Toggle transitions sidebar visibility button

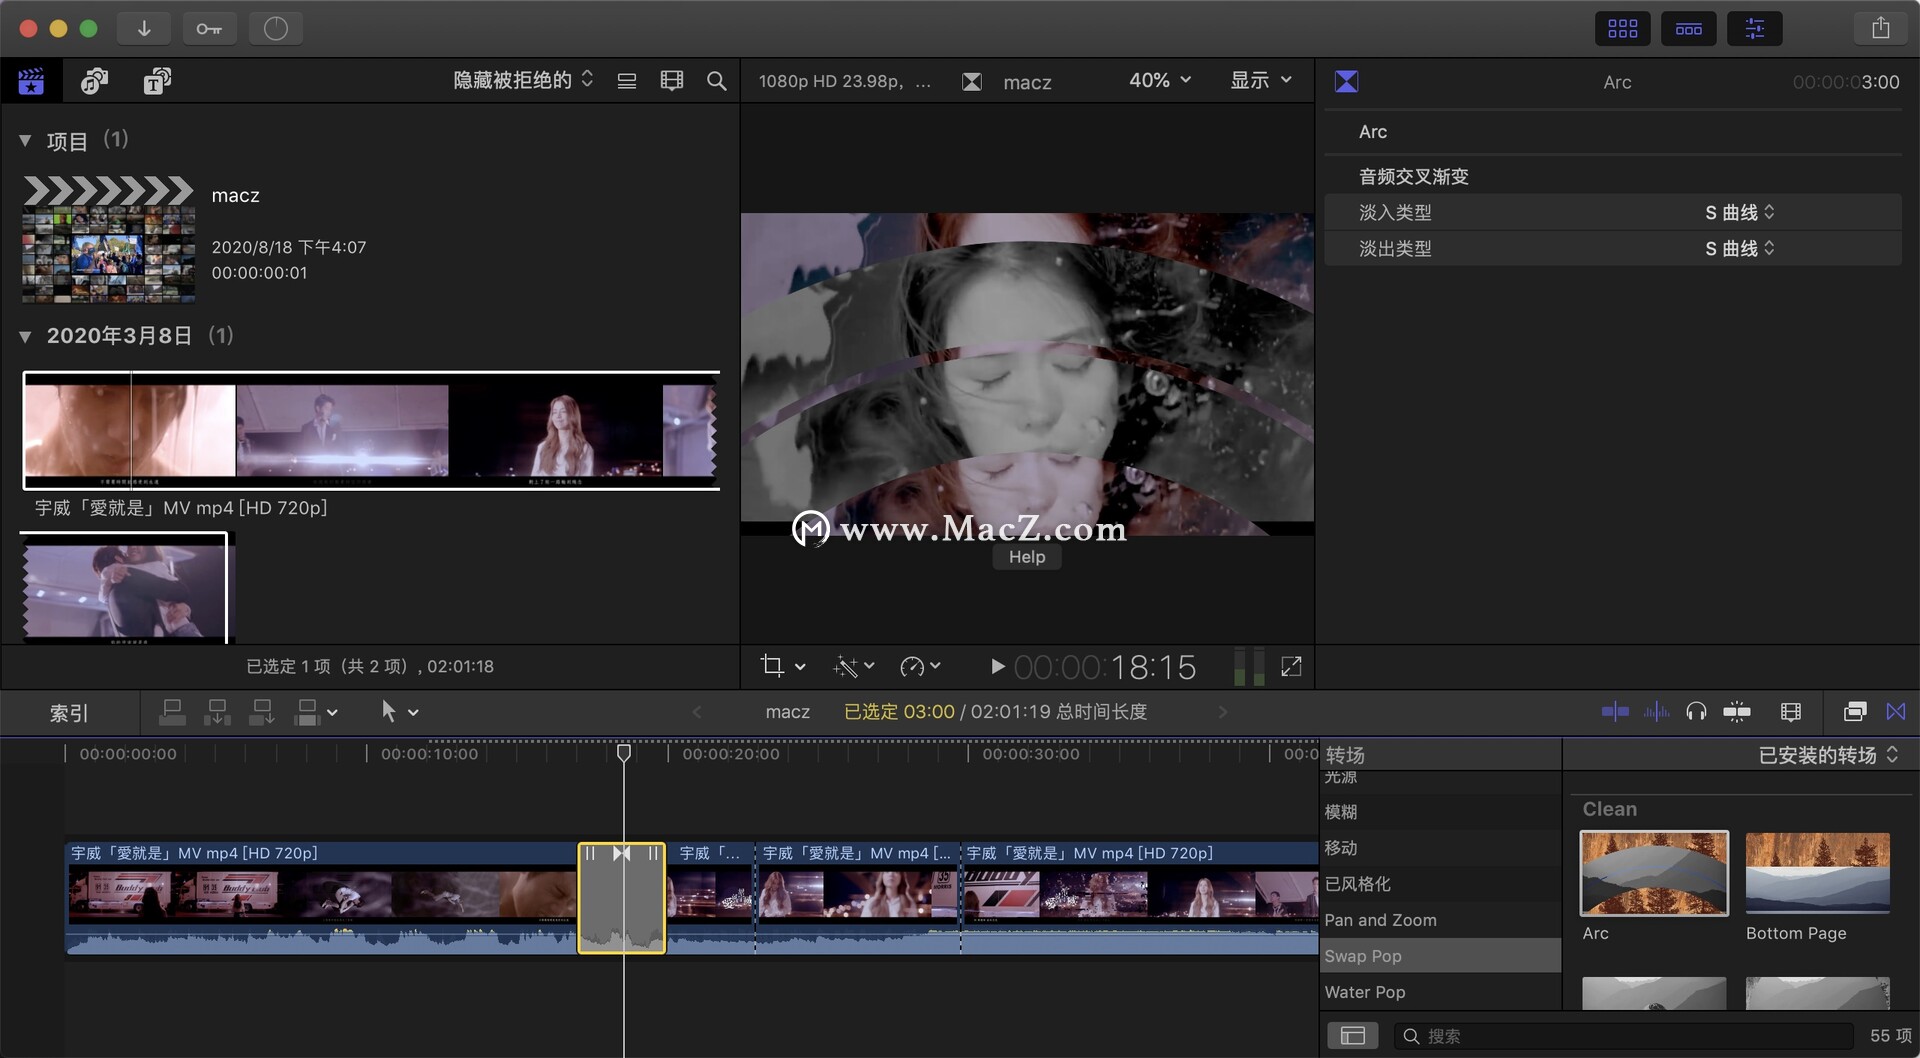coord(1353,1036)
